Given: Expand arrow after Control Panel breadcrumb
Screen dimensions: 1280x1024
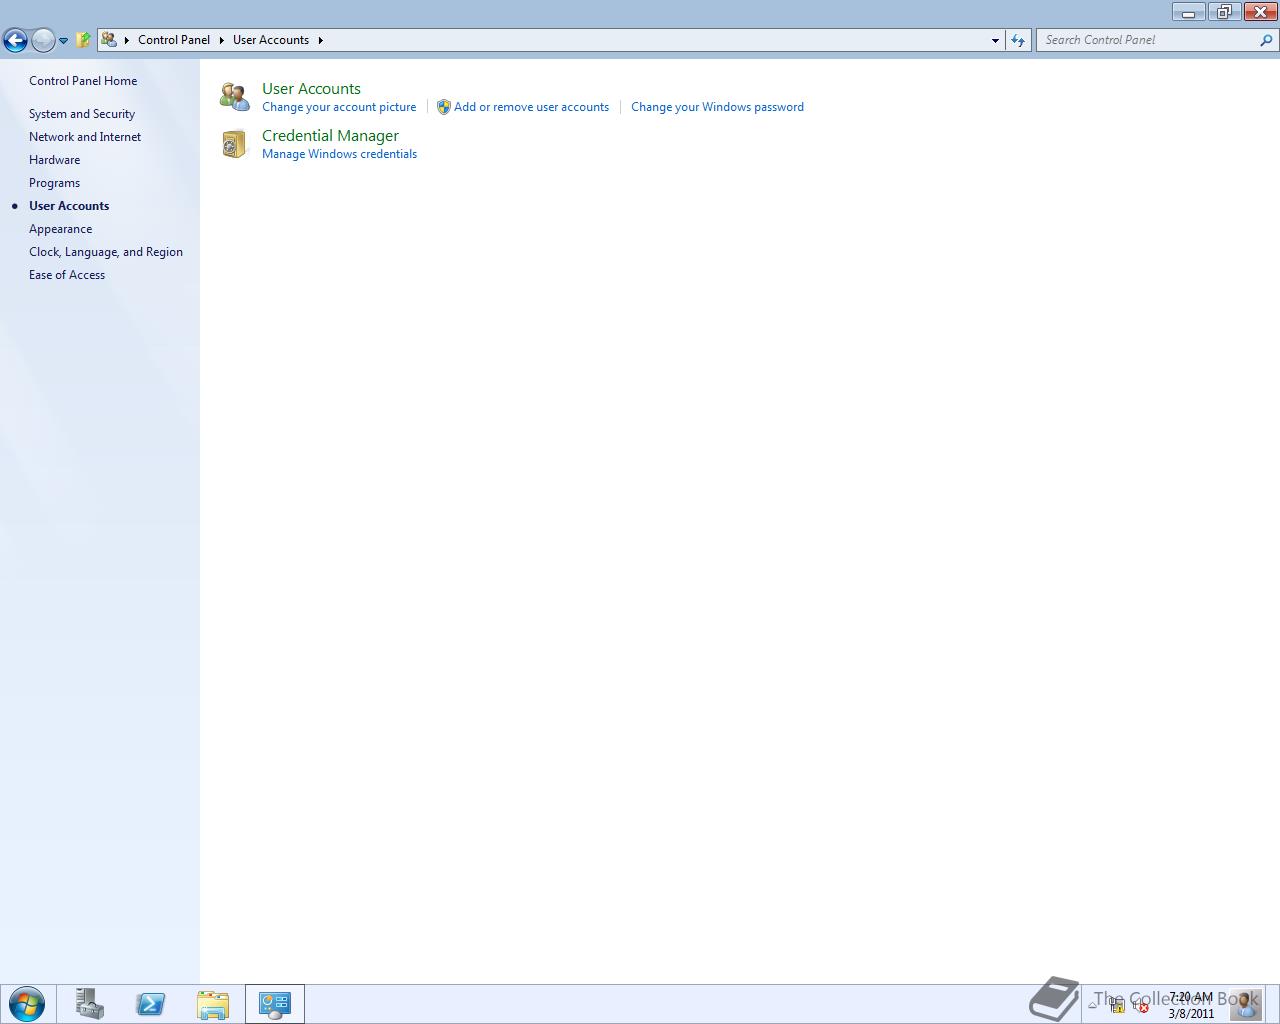Looking at the screenshot, I should [x=222, y=40].
